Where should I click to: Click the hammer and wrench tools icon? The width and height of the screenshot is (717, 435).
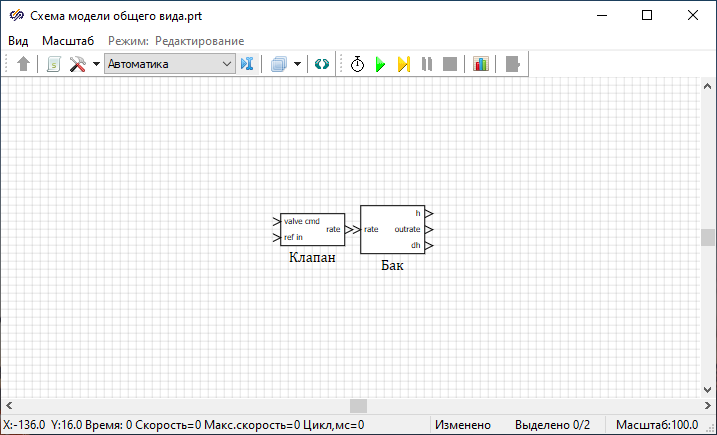(x=77, y=64)
